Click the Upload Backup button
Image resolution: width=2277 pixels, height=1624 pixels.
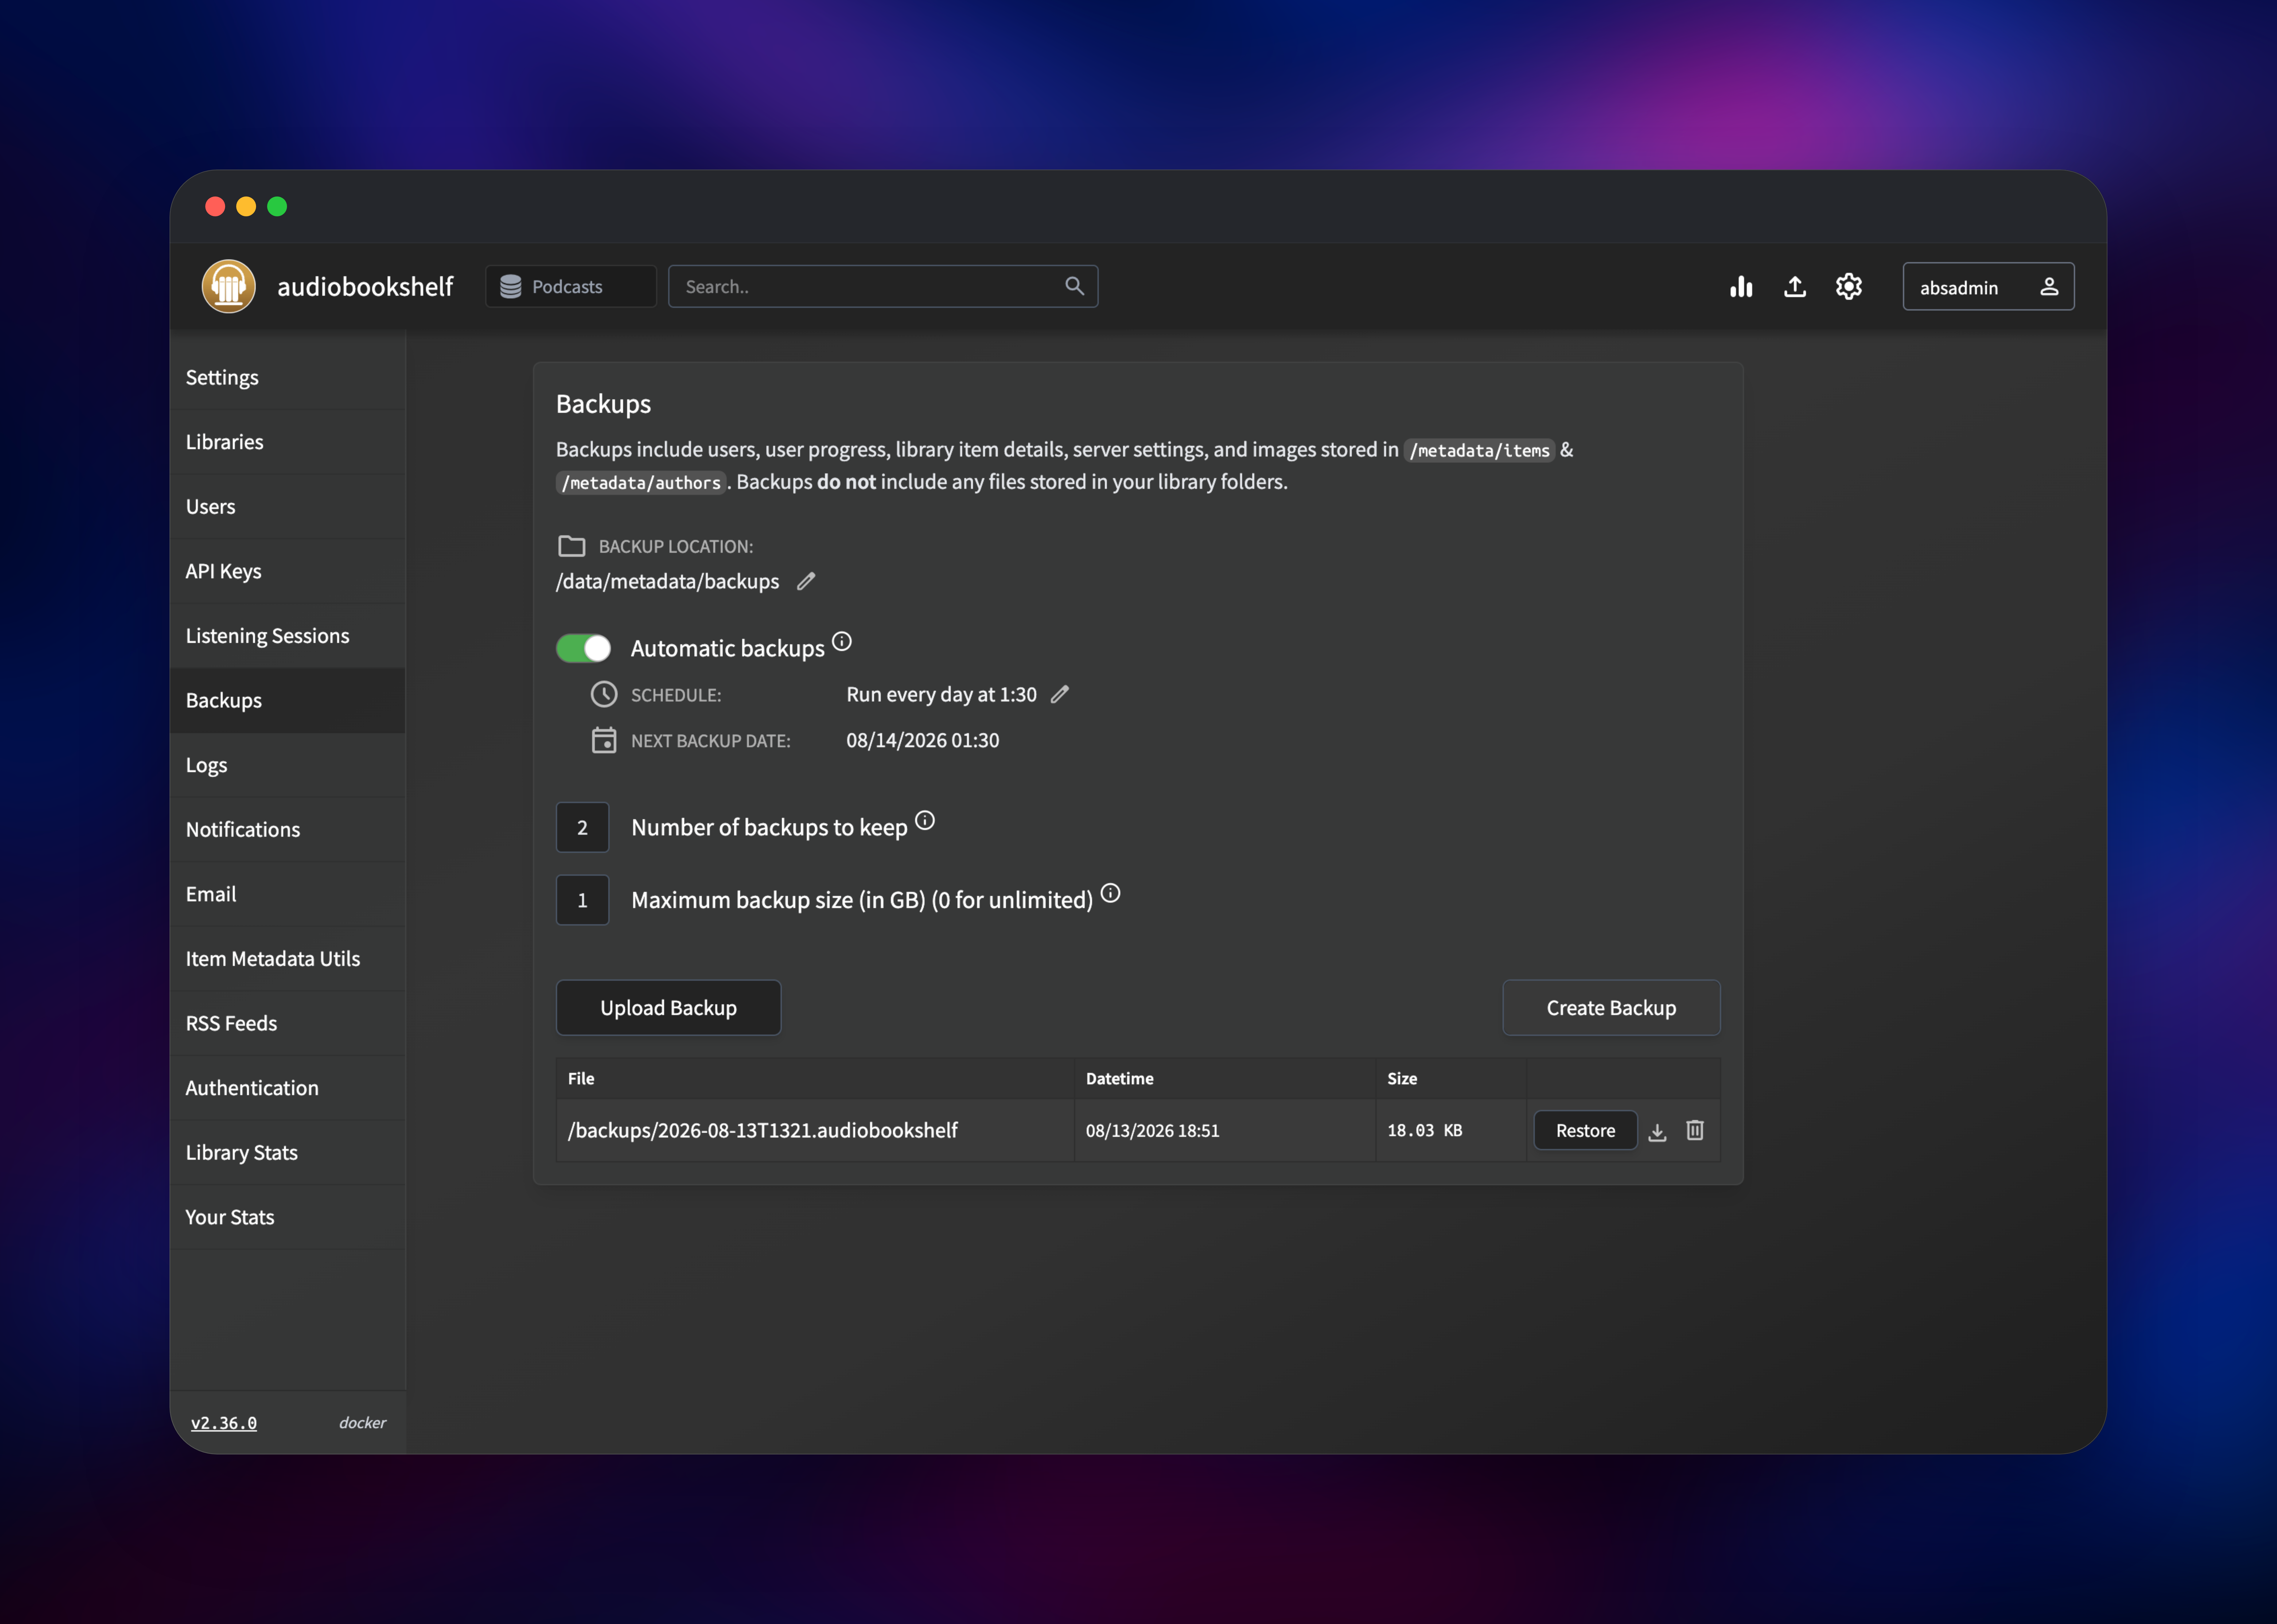[668, 1008]
